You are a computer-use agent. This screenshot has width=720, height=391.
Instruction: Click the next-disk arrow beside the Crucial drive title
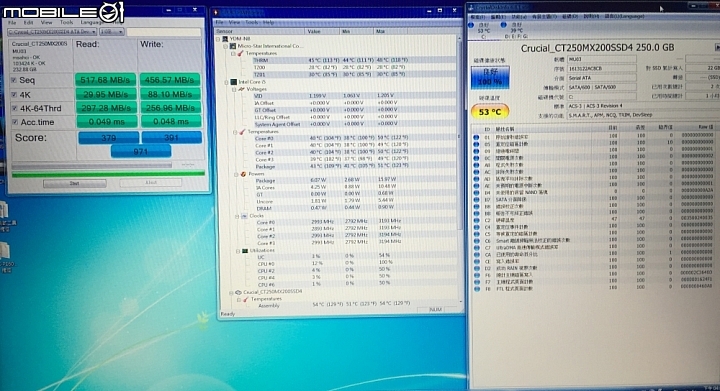[x=717, y=48]
